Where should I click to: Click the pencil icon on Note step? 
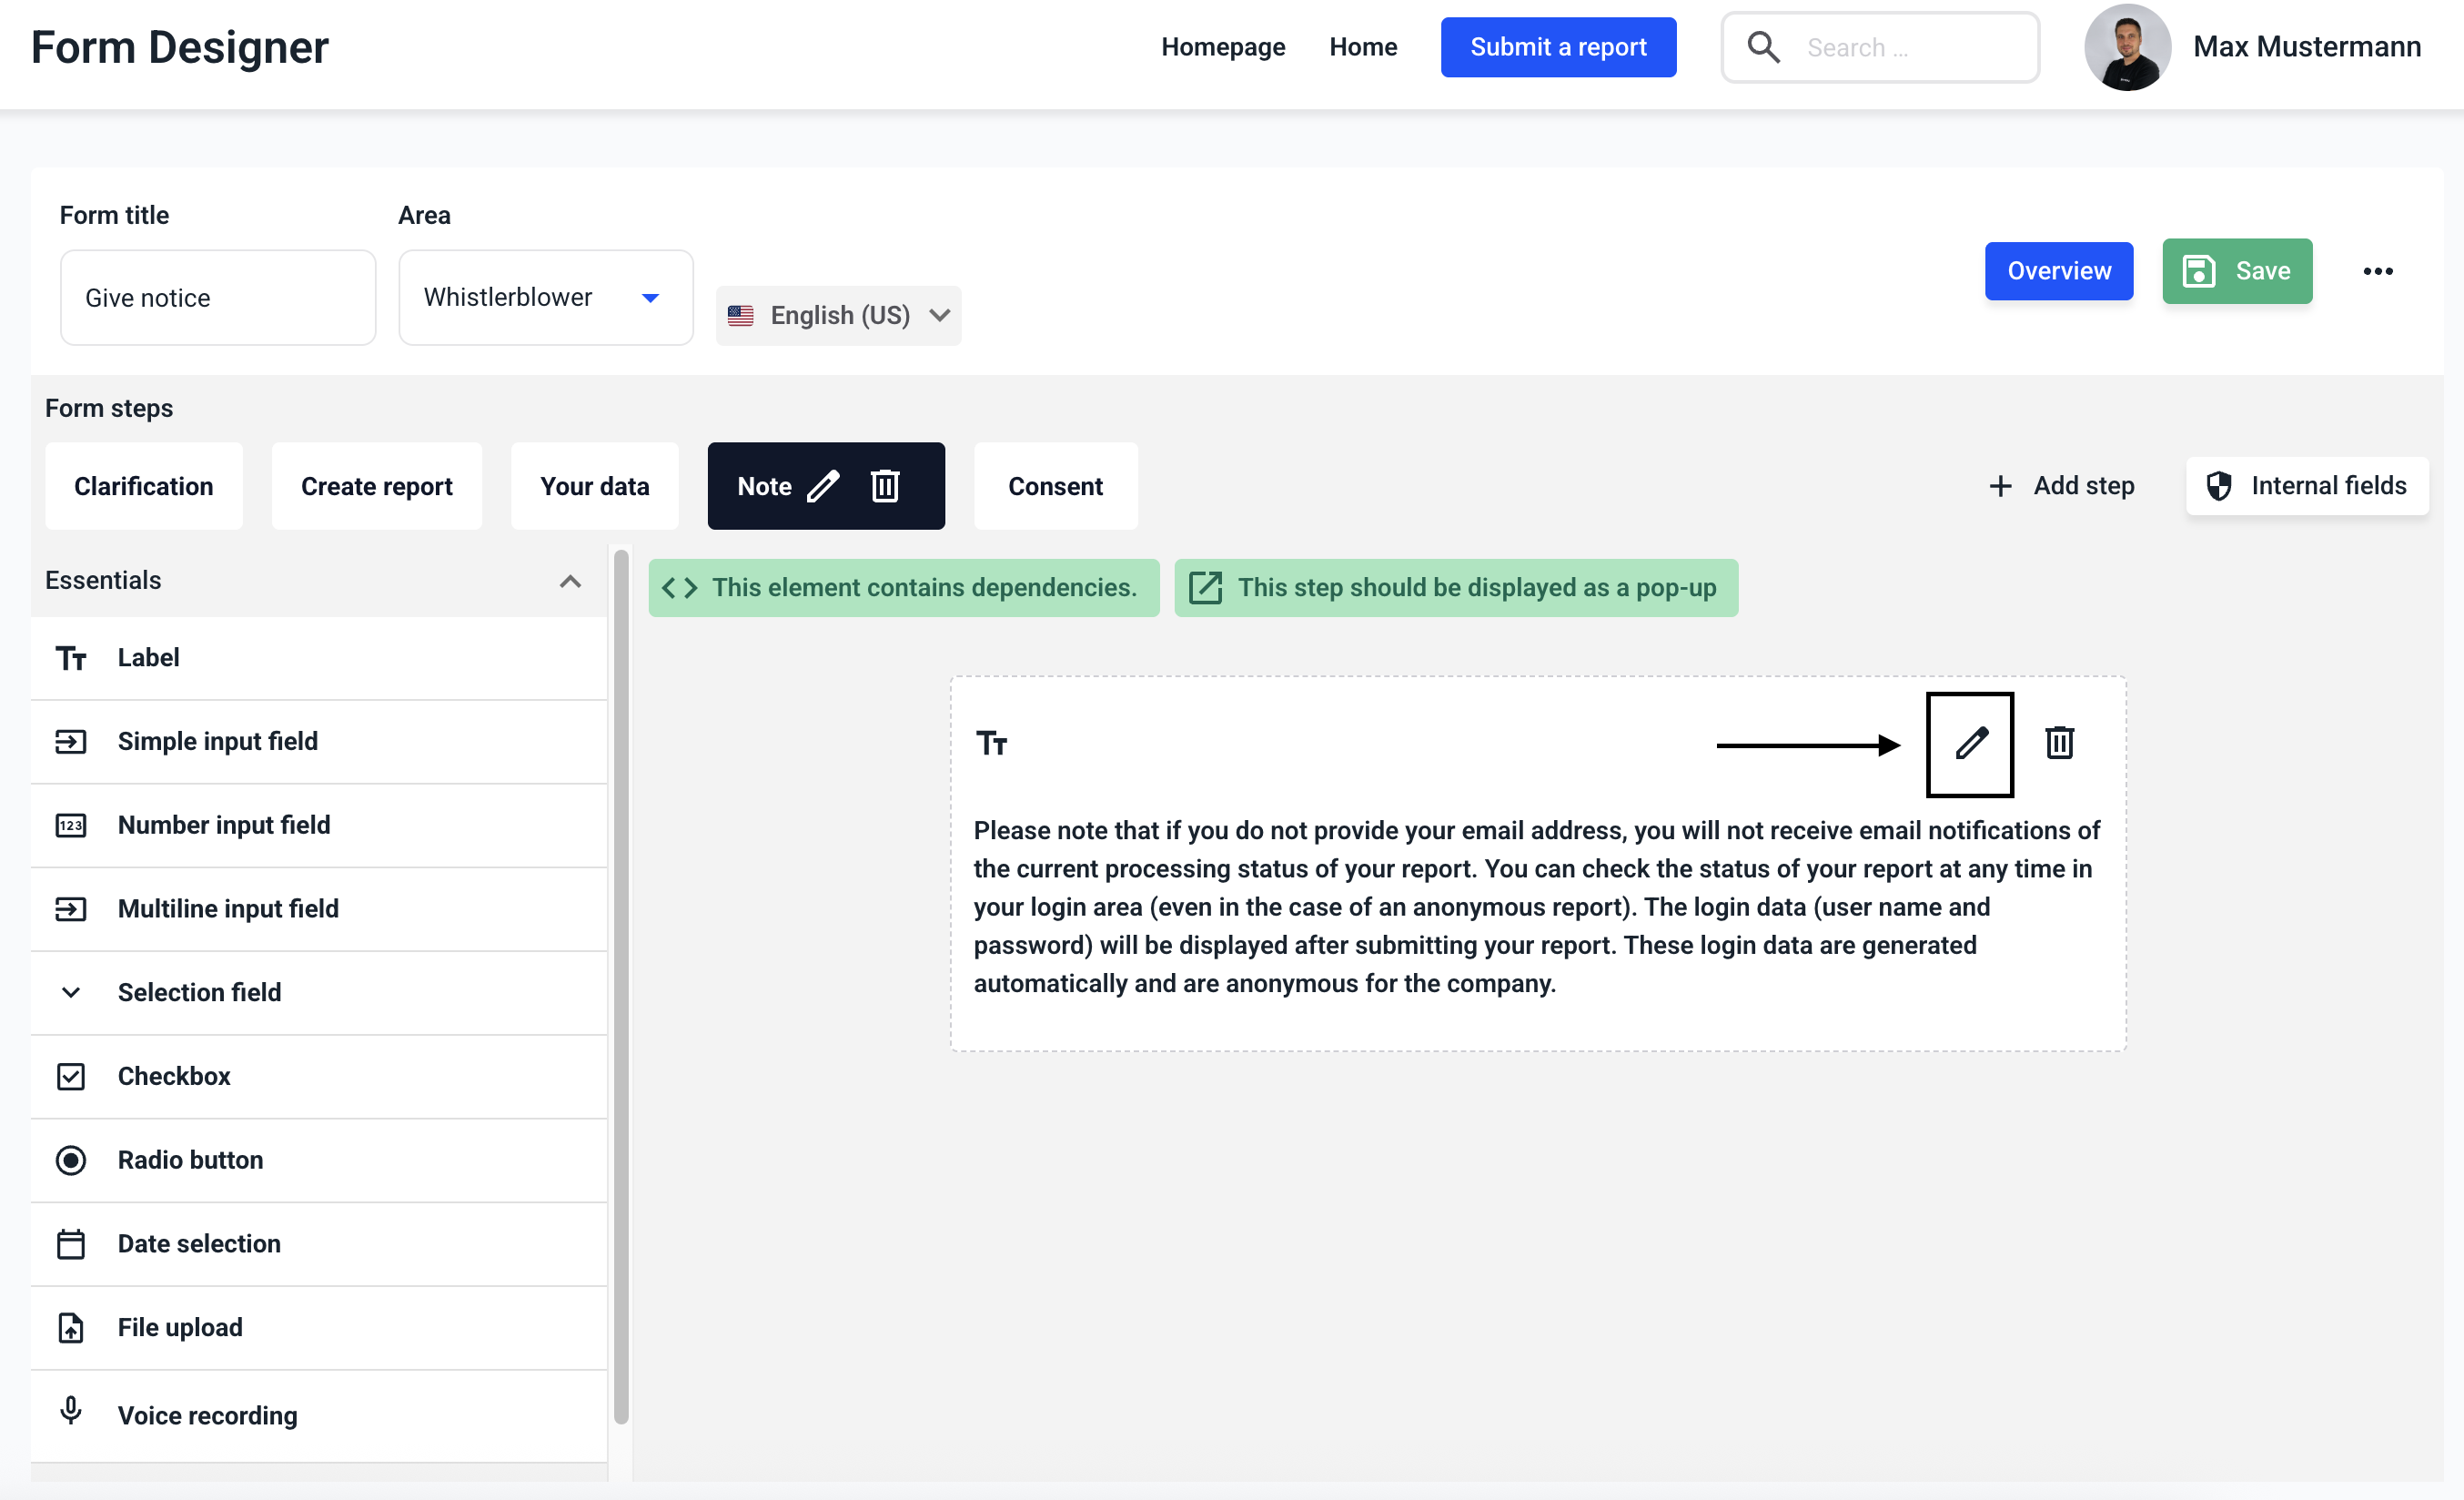(823, 486)
